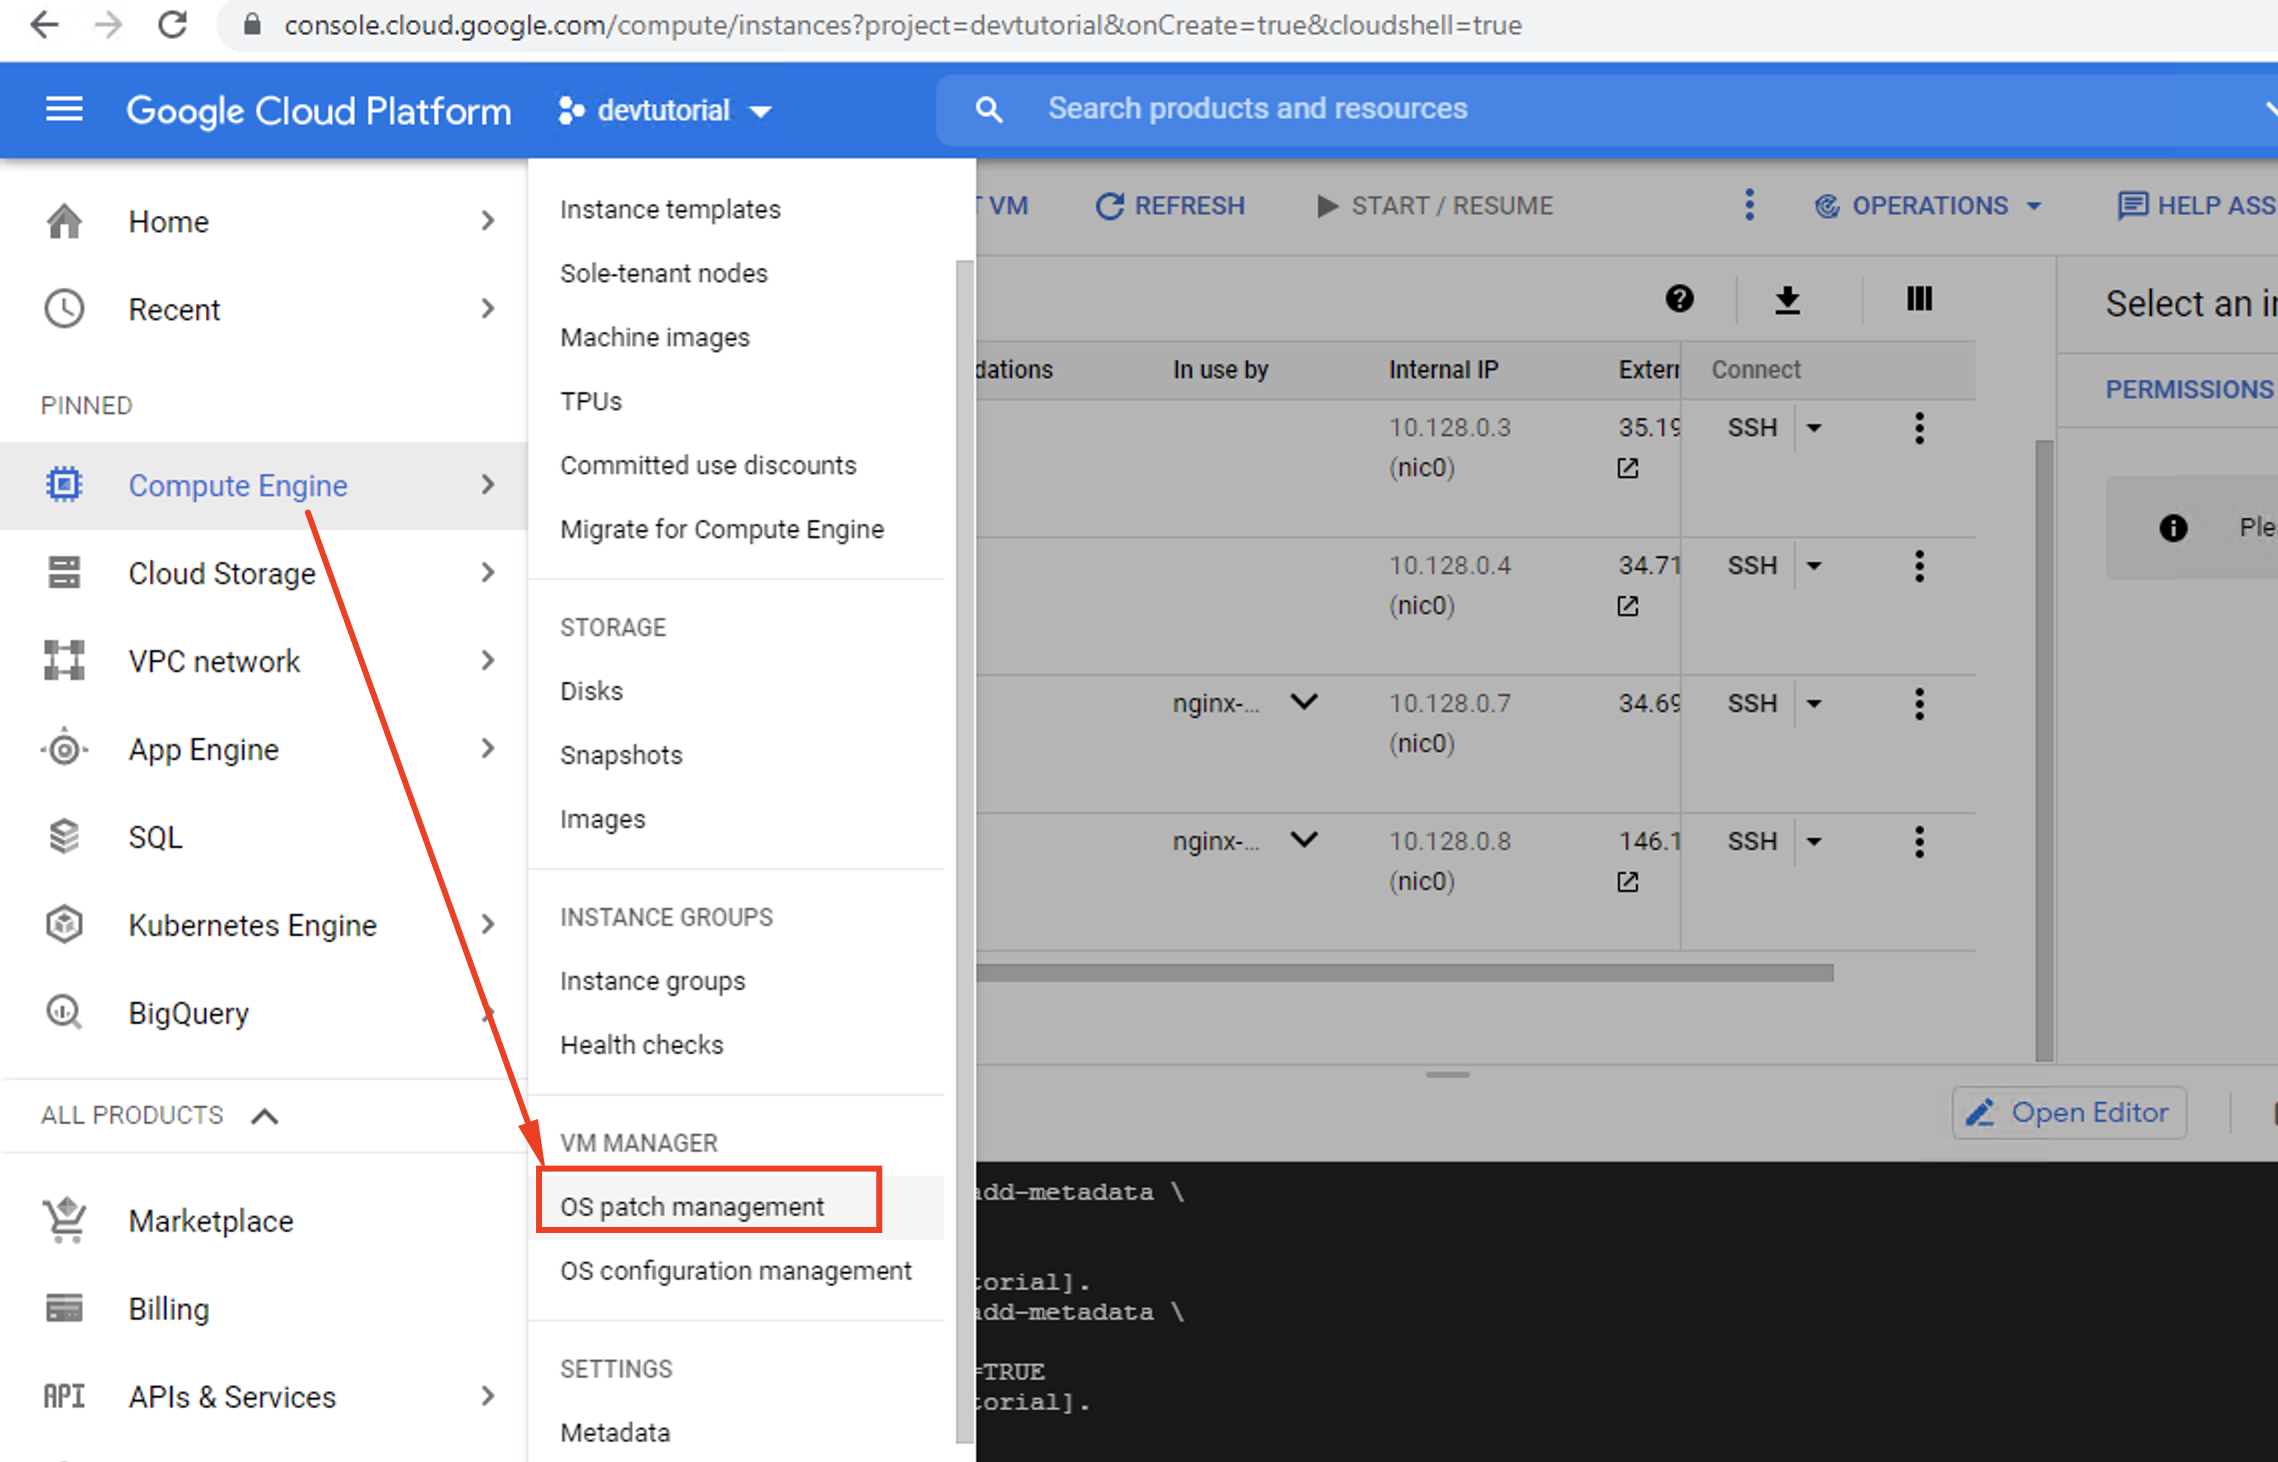Expand the Home submenu arrow
Viewport: 2278px width, 1462px height.
(487, 221)
